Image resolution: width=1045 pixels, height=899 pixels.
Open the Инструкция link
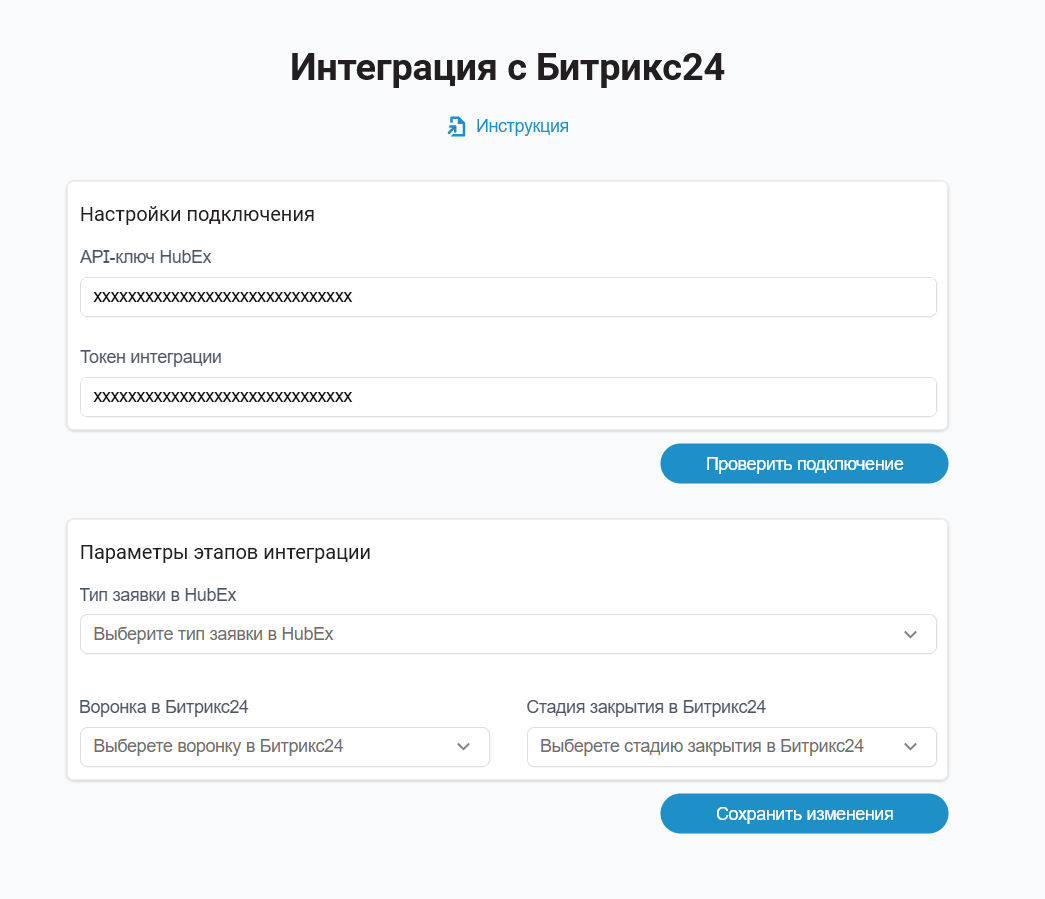pos(522,126)
